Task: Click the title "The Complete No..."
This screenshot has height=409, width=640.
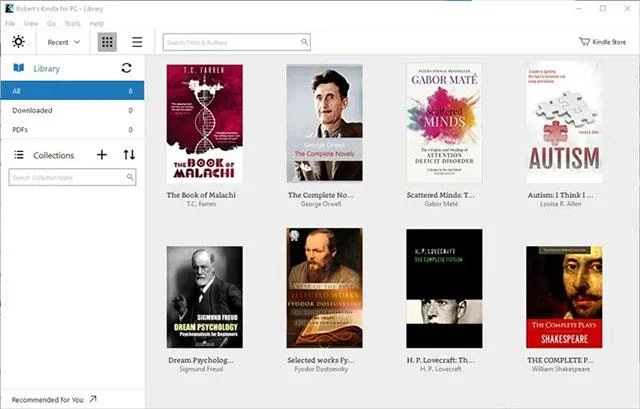Action: click(321, 195)
